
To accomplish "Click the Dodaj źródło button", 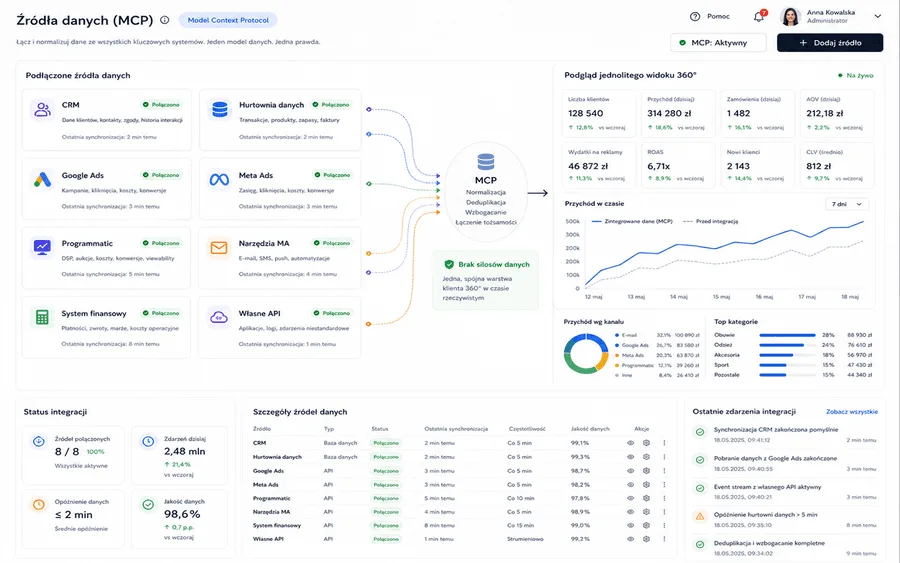I will pos(830,42).
